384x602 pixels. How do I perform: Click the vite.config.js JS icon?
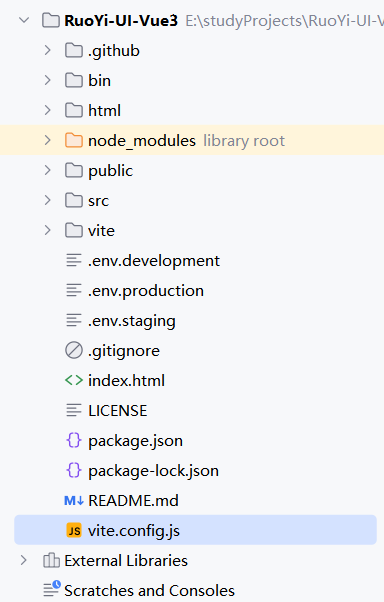pyautogui.click(x=74, y=530)
